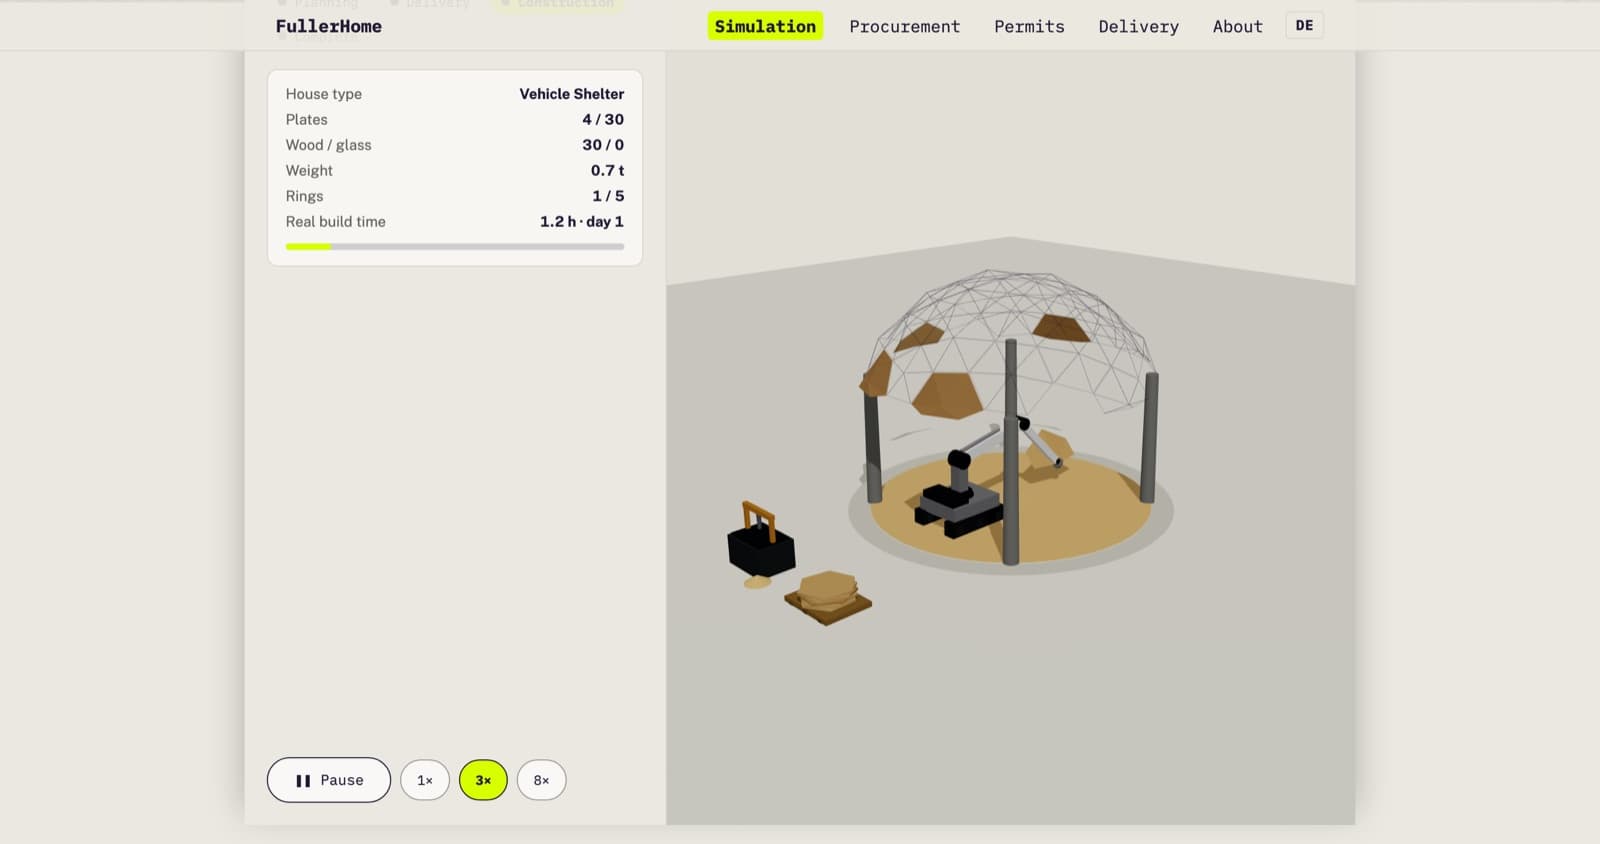
Task: Open the Simulation tab
Action: click(x=765, y=26)
